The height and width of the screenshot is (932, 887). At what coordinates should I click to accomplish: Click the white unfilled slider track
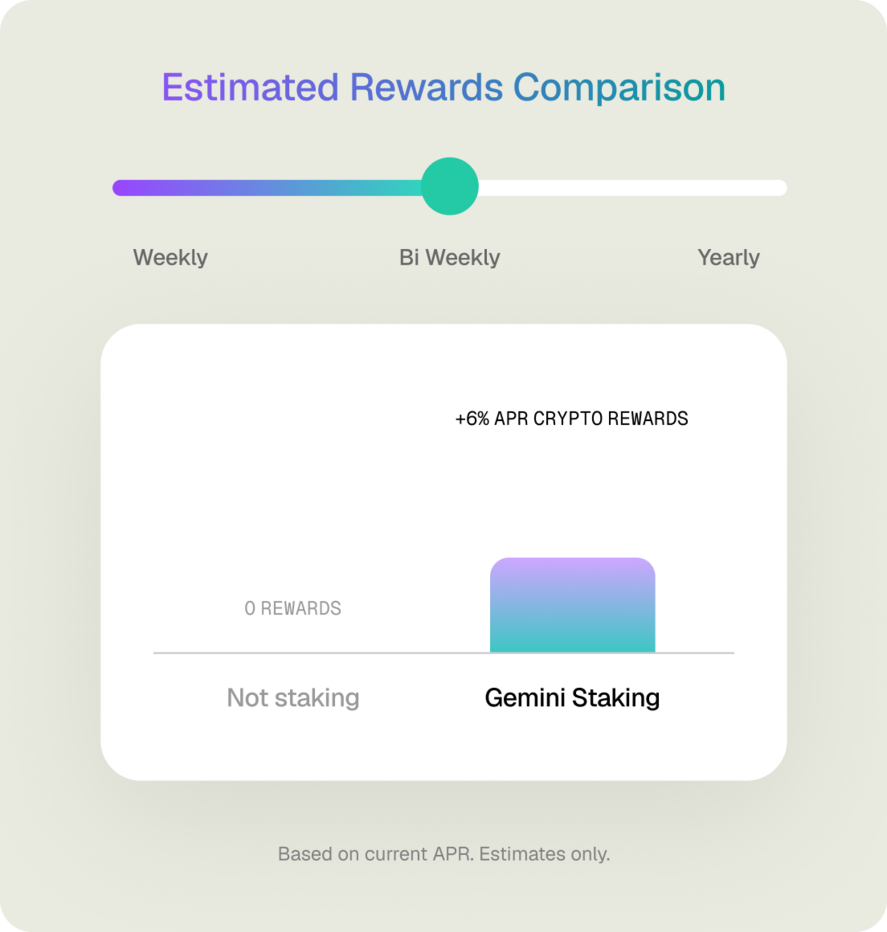click(x=630, y=188)
